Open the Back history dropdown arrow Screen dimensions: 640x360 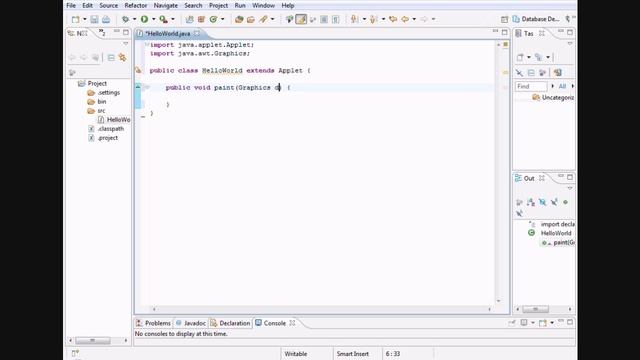(x=414, y=19)
